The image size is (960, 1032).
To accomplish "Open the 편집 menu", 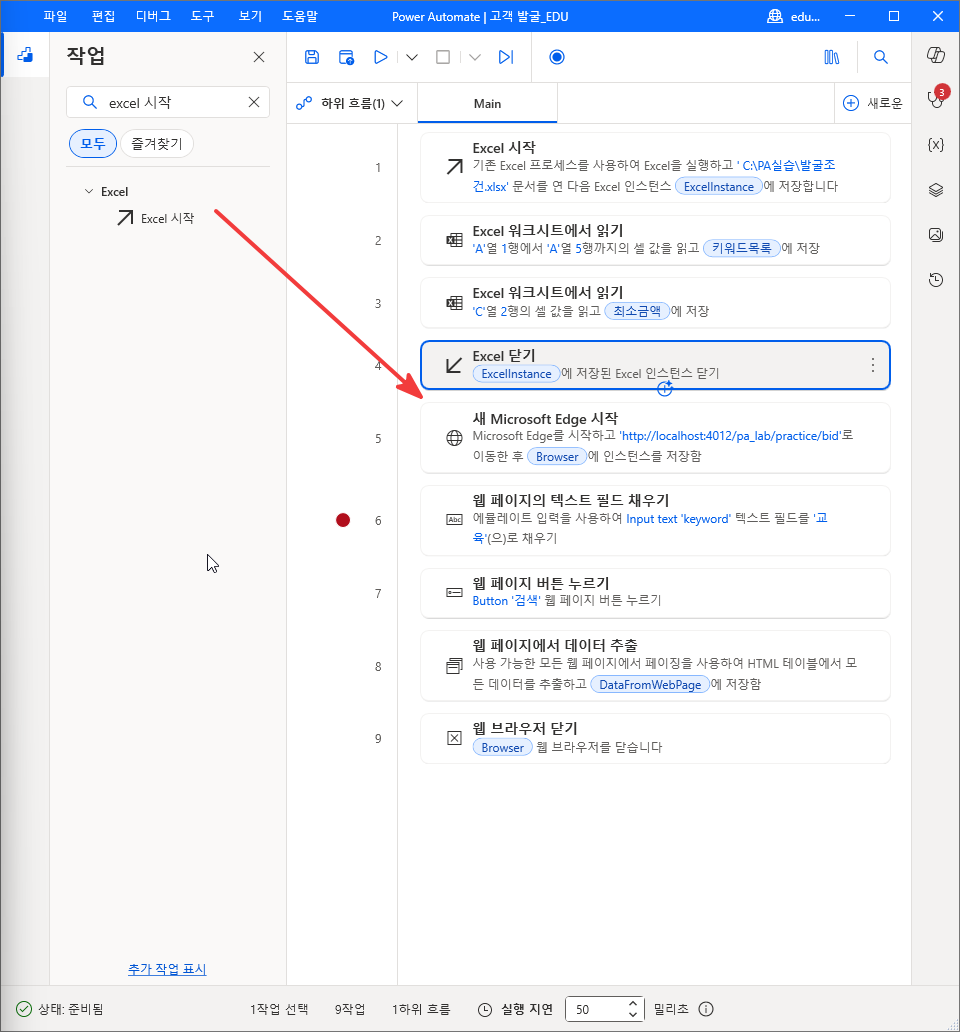I will click(x=103, y=16).
